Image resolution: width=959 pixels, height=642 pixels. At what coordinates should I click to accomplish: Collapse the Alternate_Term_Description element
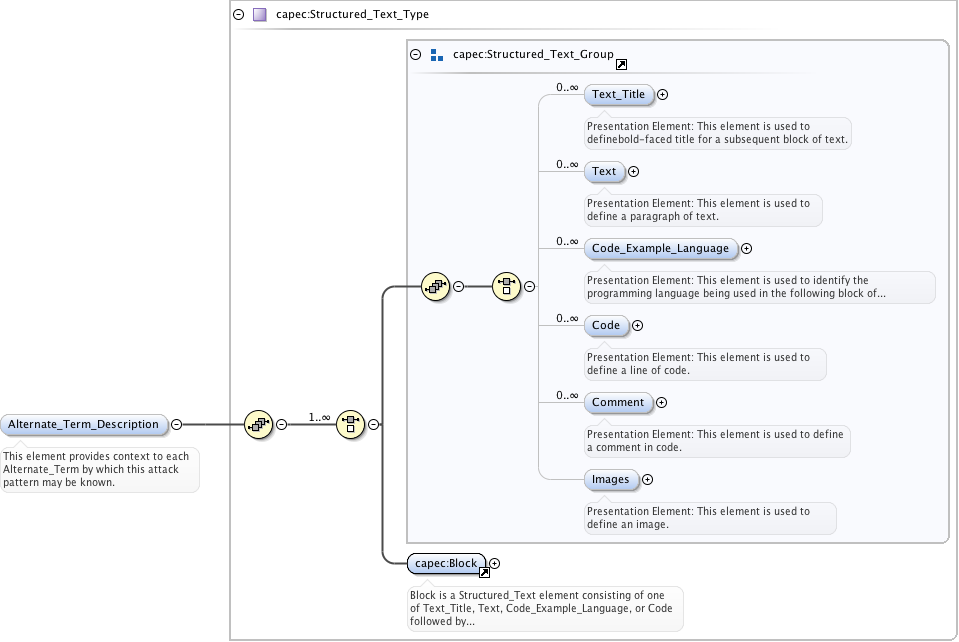[176, 424]
